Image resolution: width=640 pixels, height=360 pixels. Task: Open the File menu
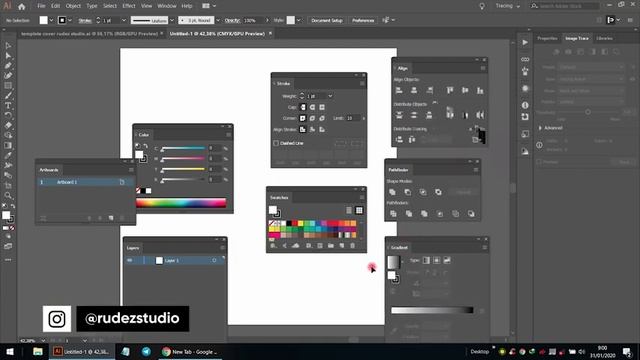click(41, 6)
